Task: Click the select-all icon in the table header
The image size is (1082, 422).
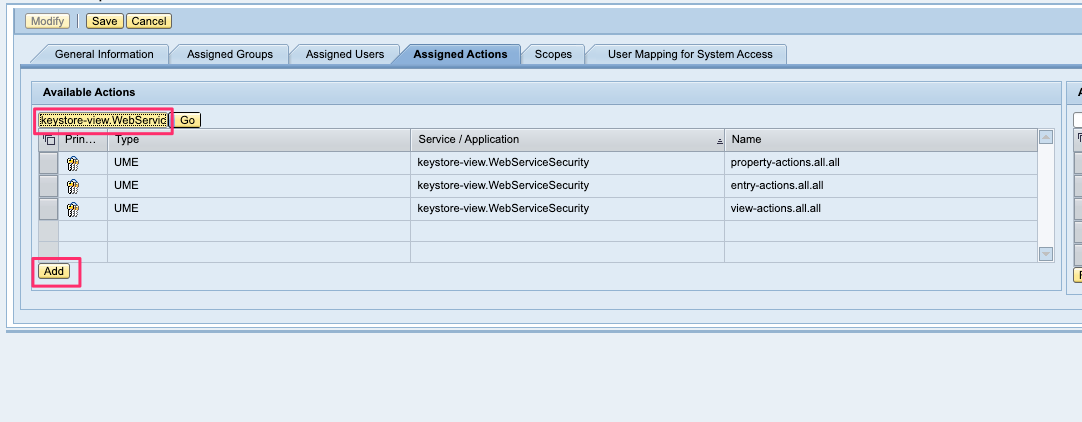Action: 49,140
